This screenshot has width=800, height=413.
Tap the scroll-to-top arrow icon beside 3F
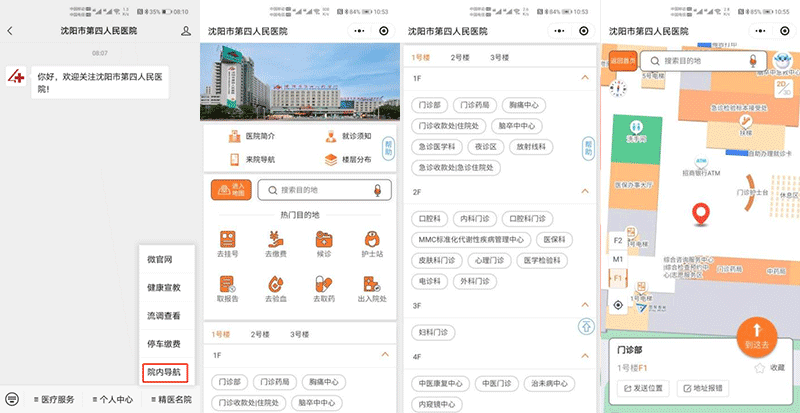click(586, 325)
